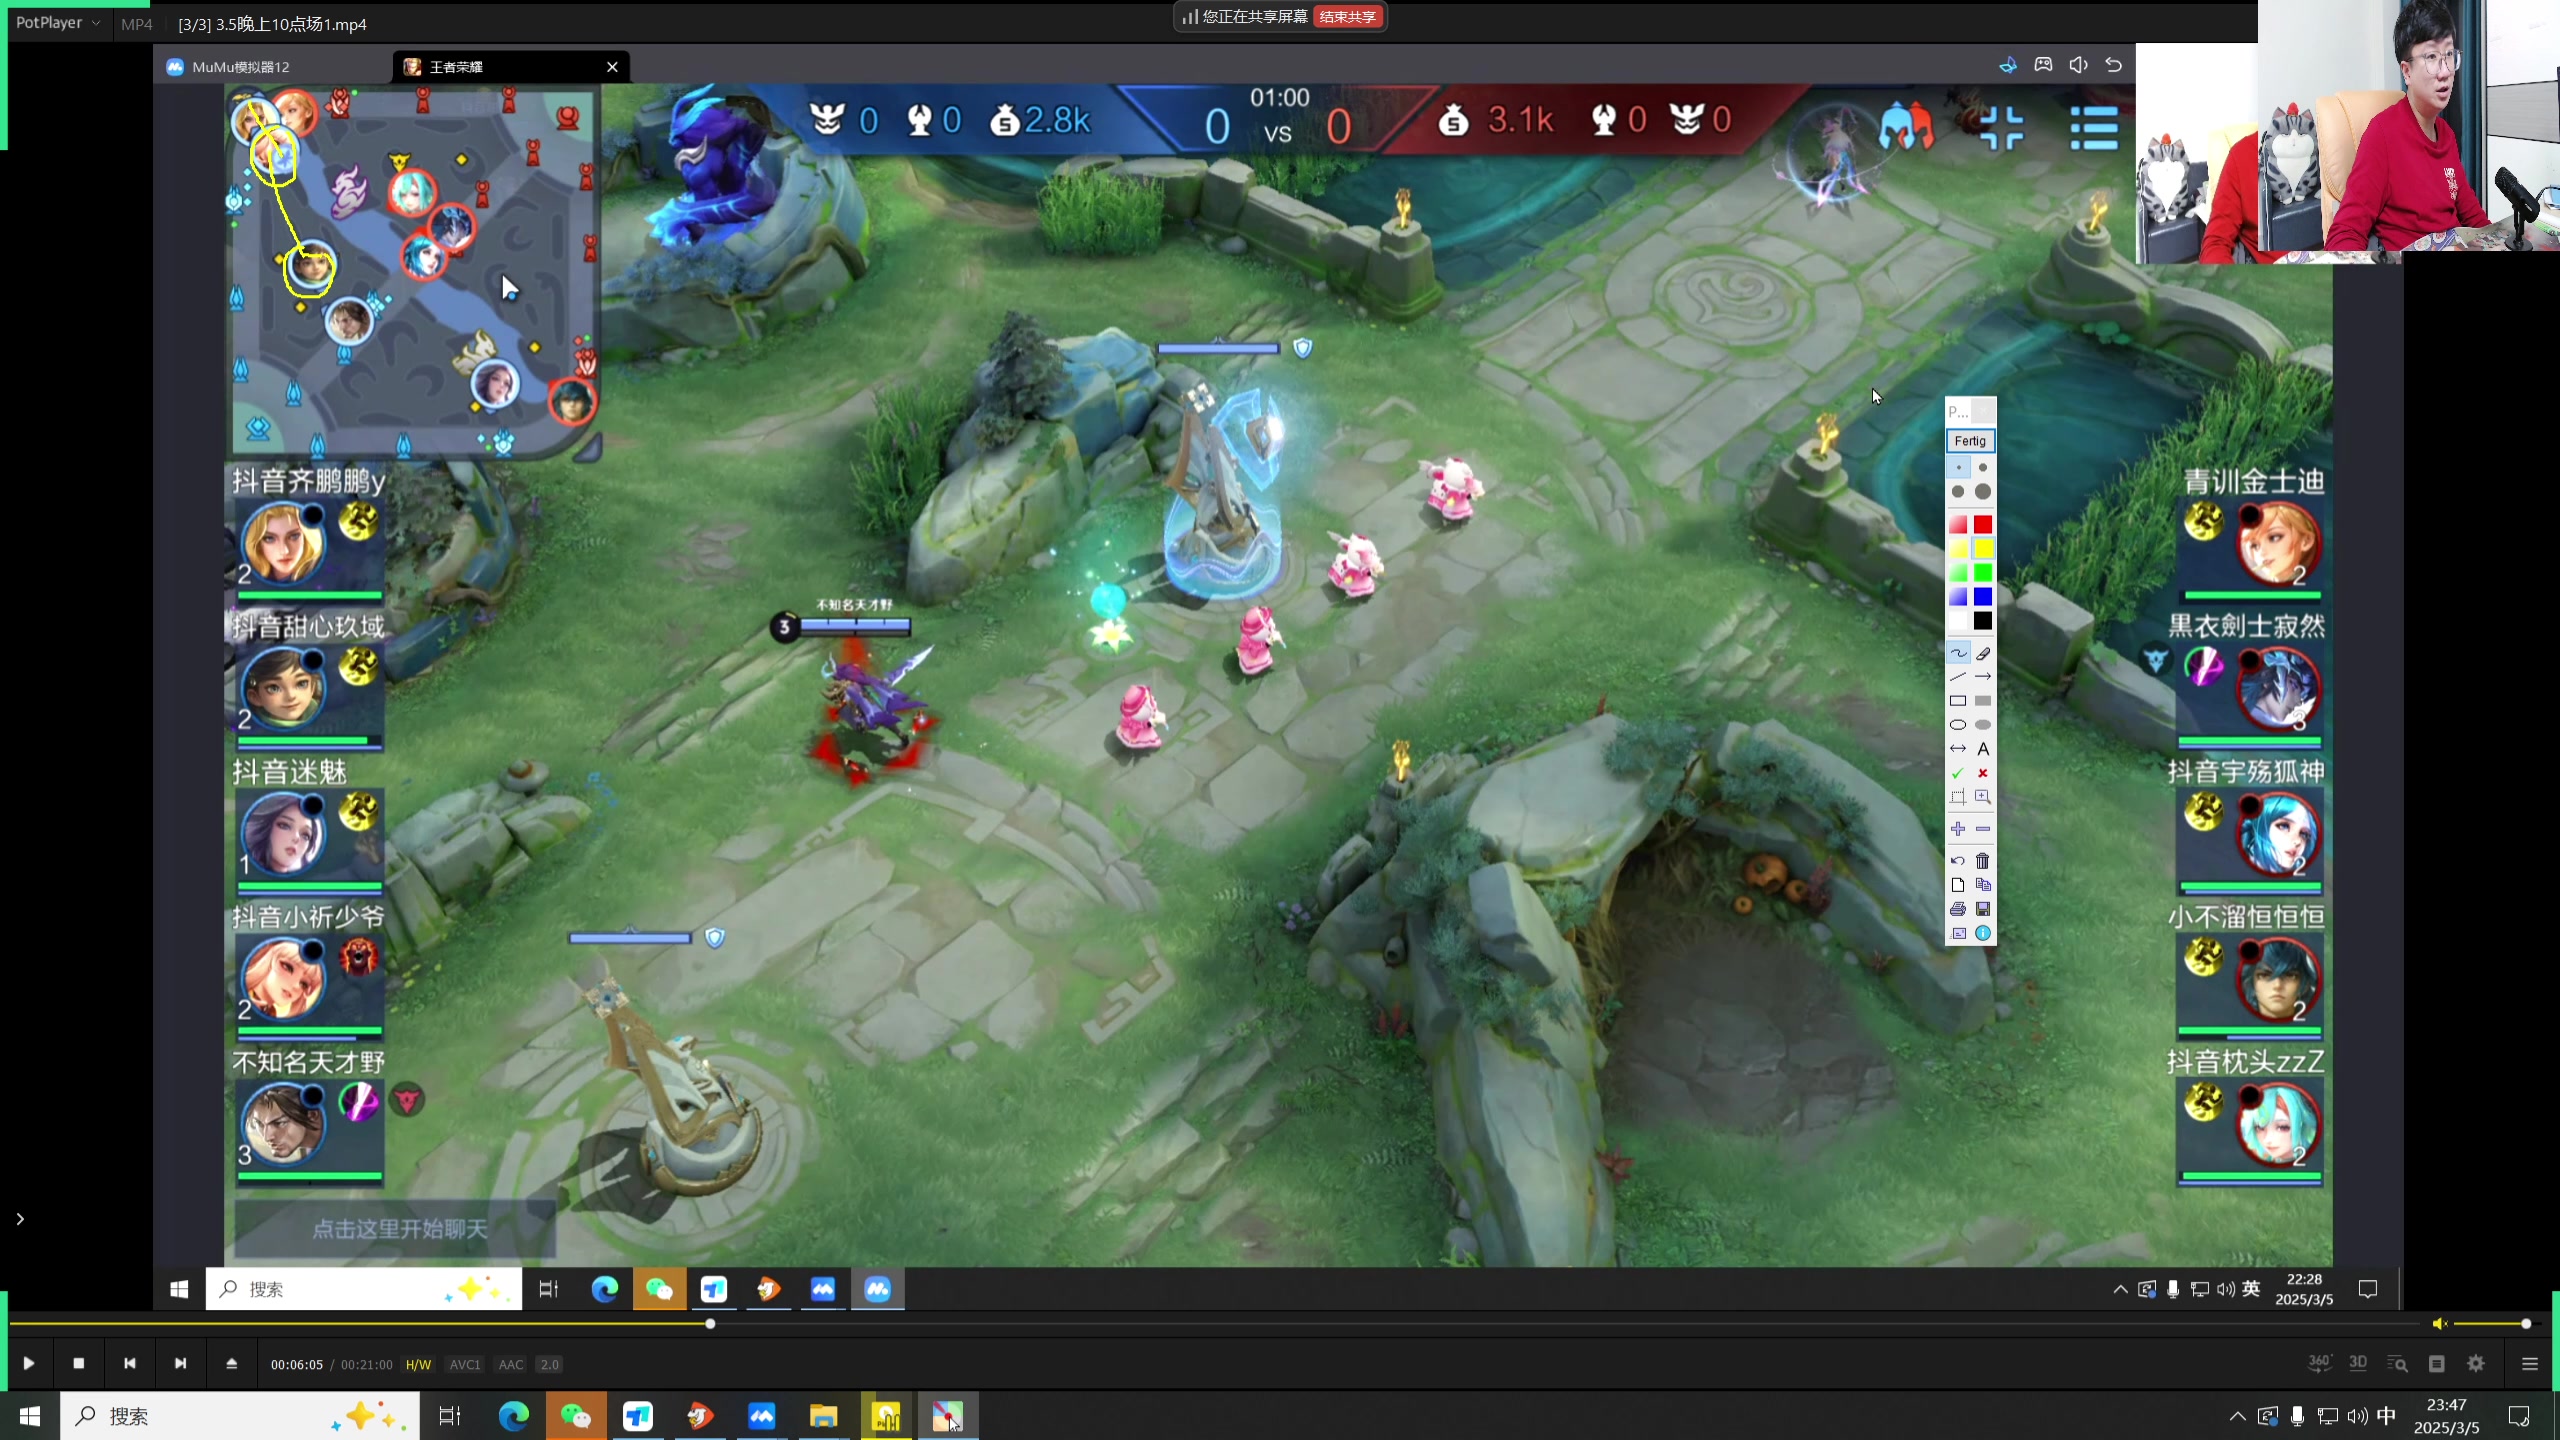Viewport: 2560px width, 1440px height.
Task: Click the 搜索 search box in bottom taskbar
Action: (x=240, y=1416)
